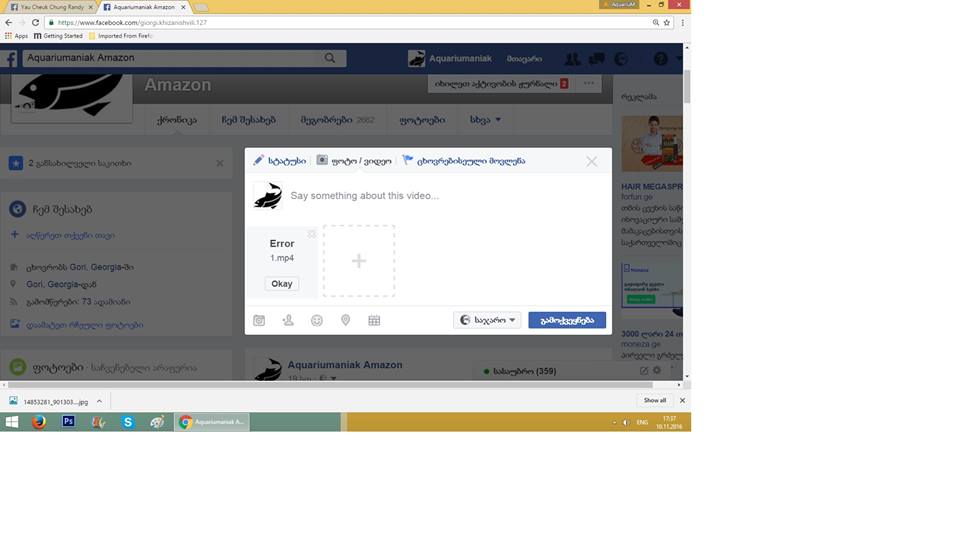960x539 pixels.
Task: Open Imported From Firefox bookmark folder
Action: (120, 36)
